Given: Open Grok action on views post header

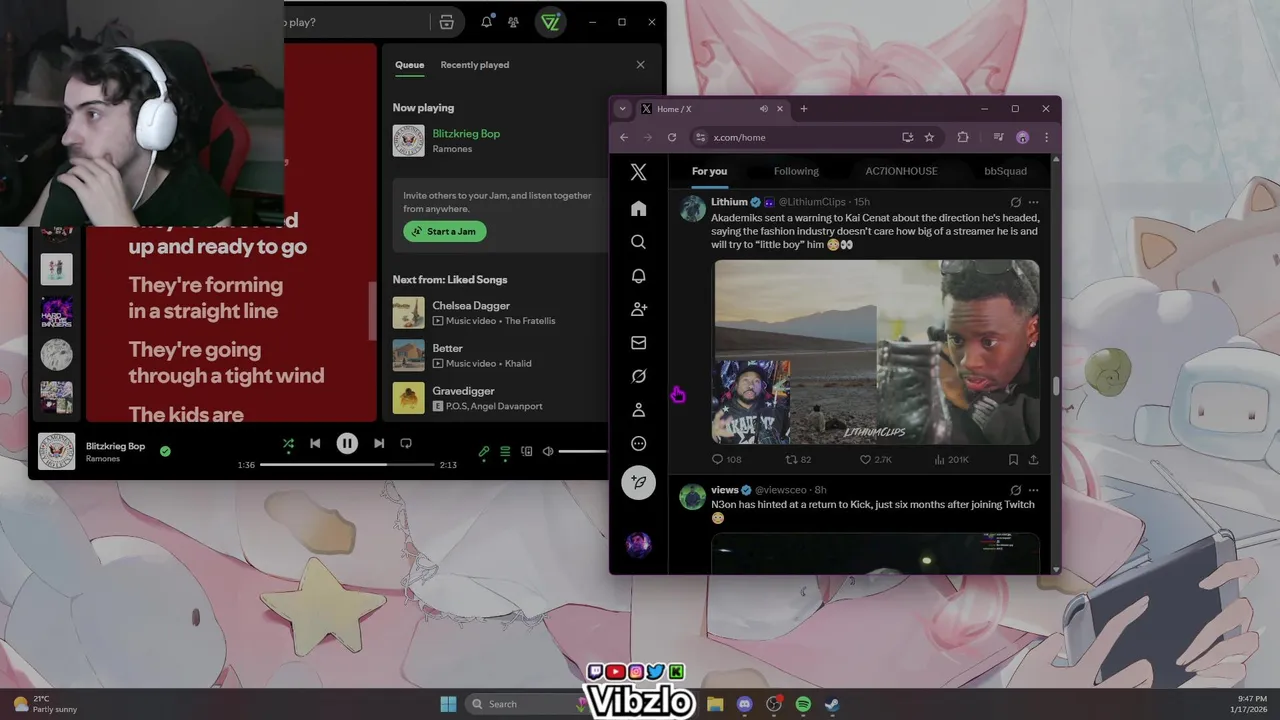Looking at the screenshot, I should click(x=1015, y=490).
